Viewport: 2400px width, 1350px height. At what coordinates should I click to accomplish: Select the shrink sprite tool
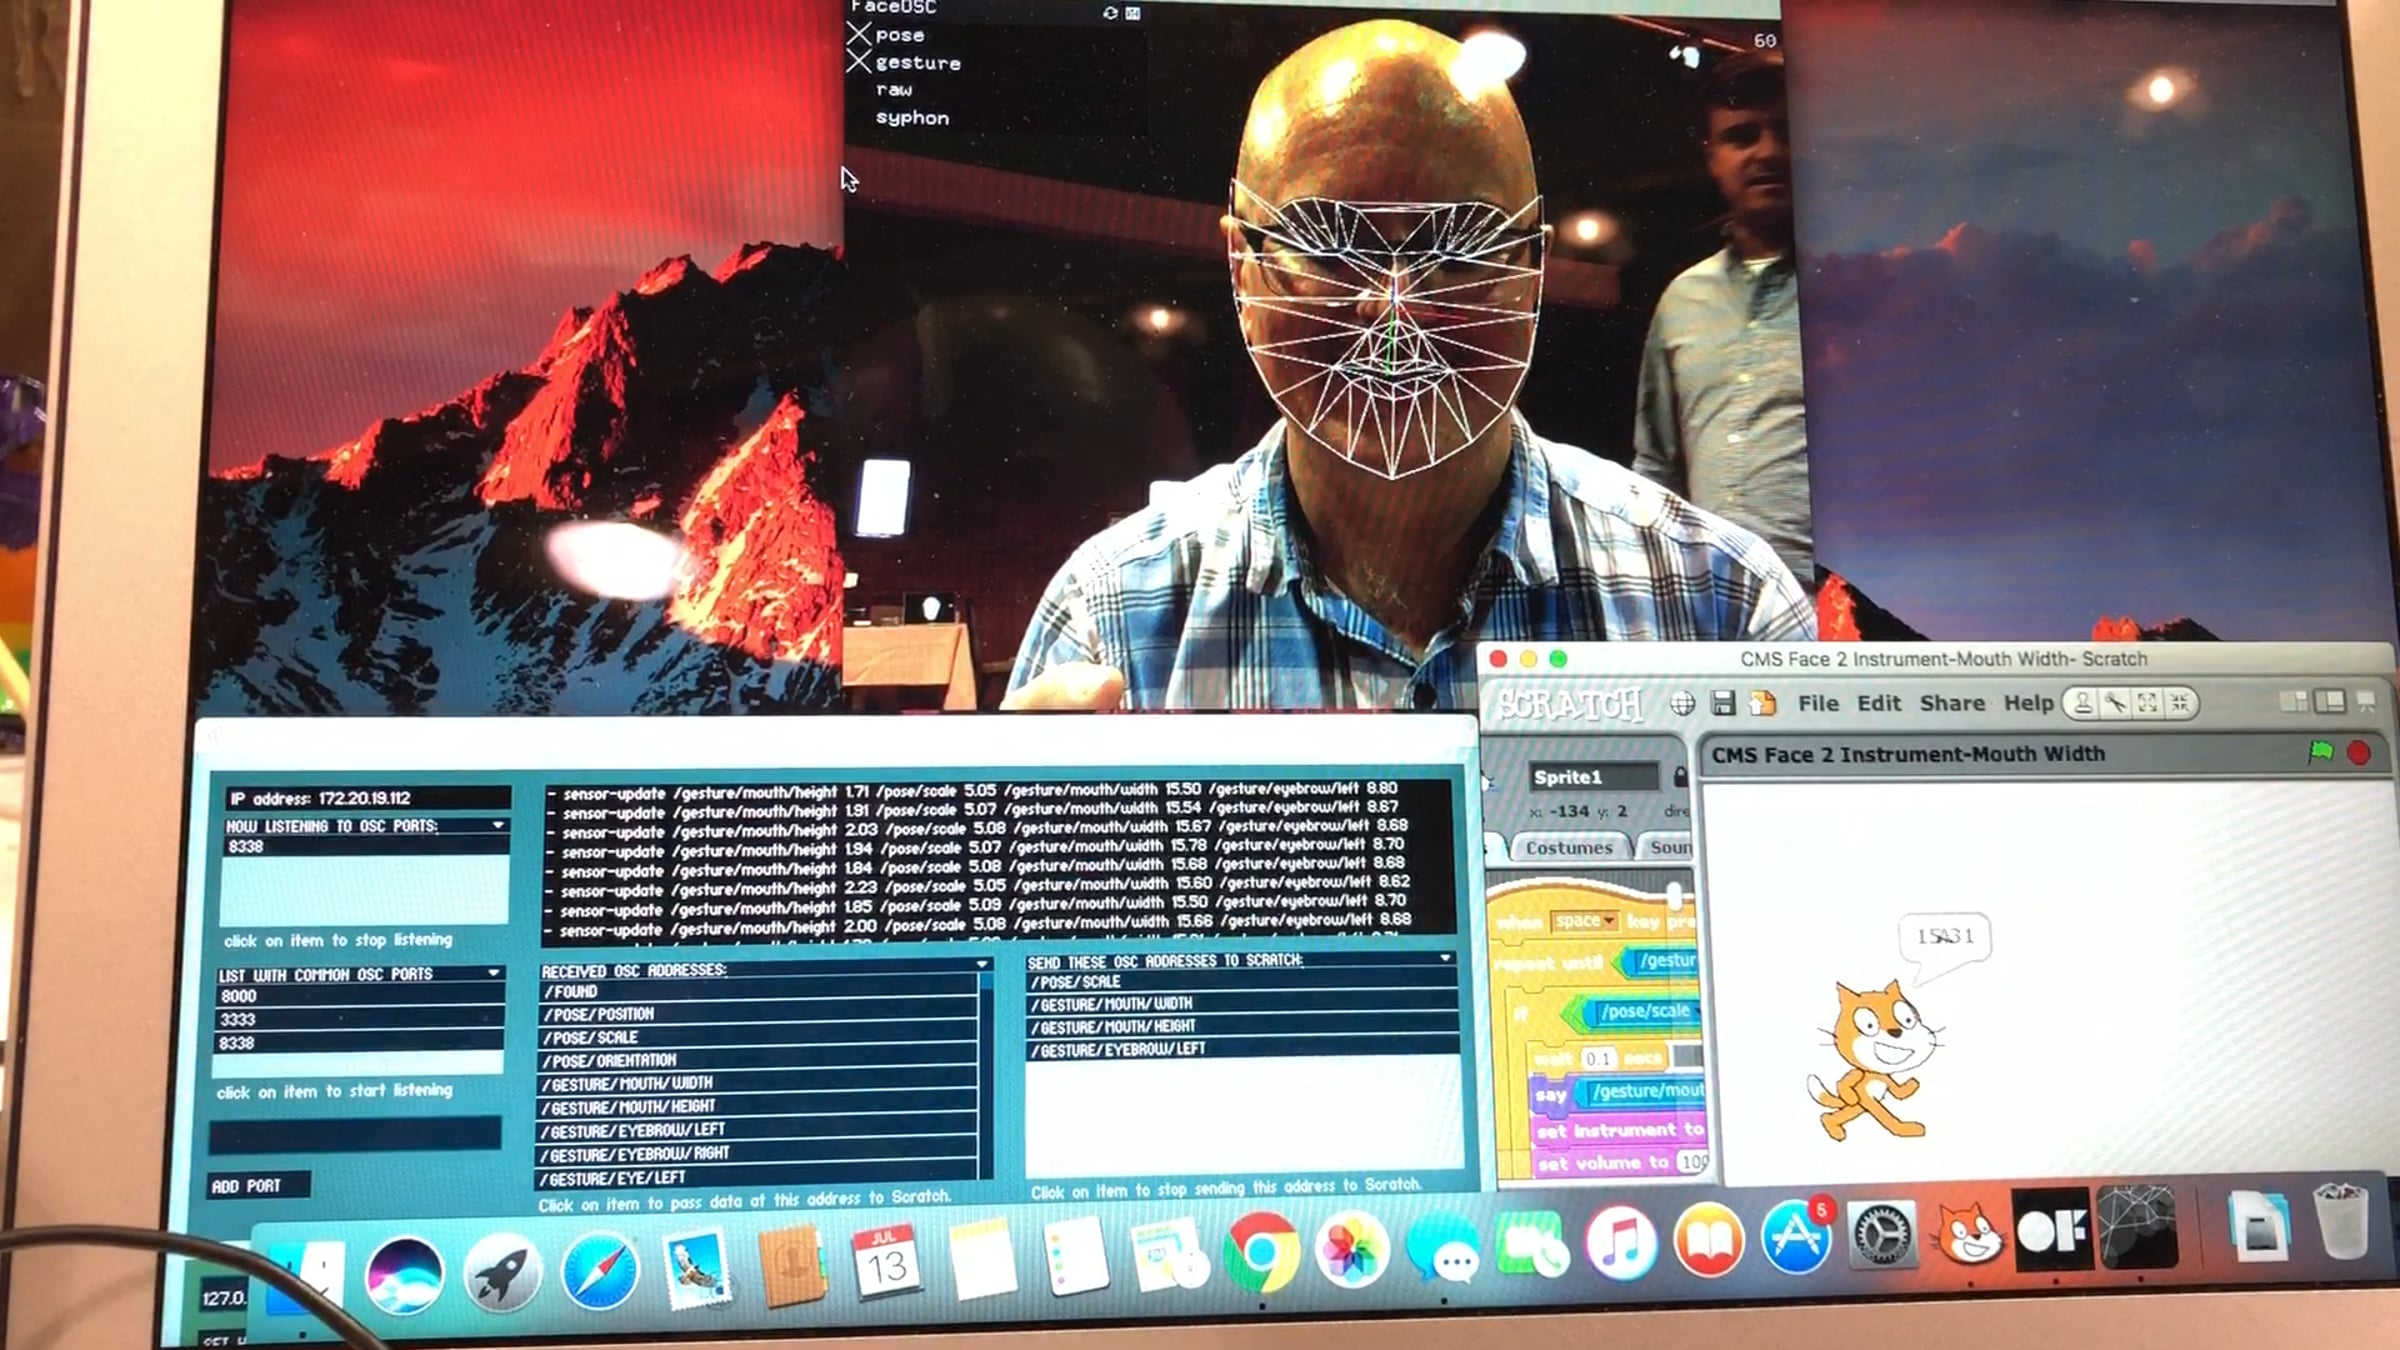point(2180,703)
